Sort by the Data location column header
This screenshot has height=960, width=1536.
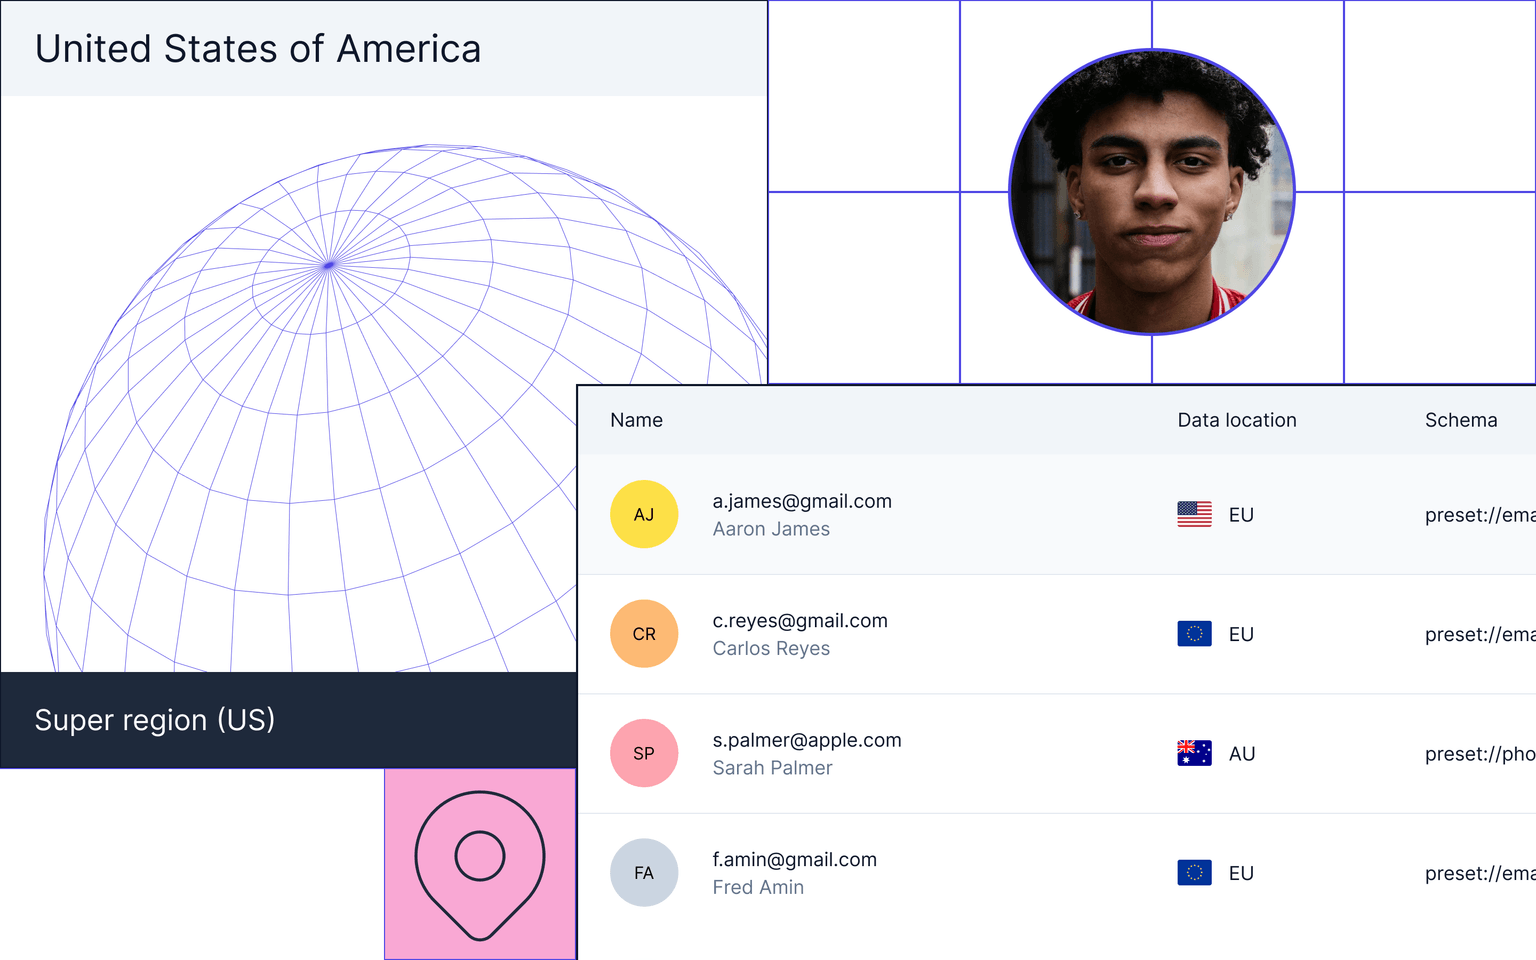1236,420
